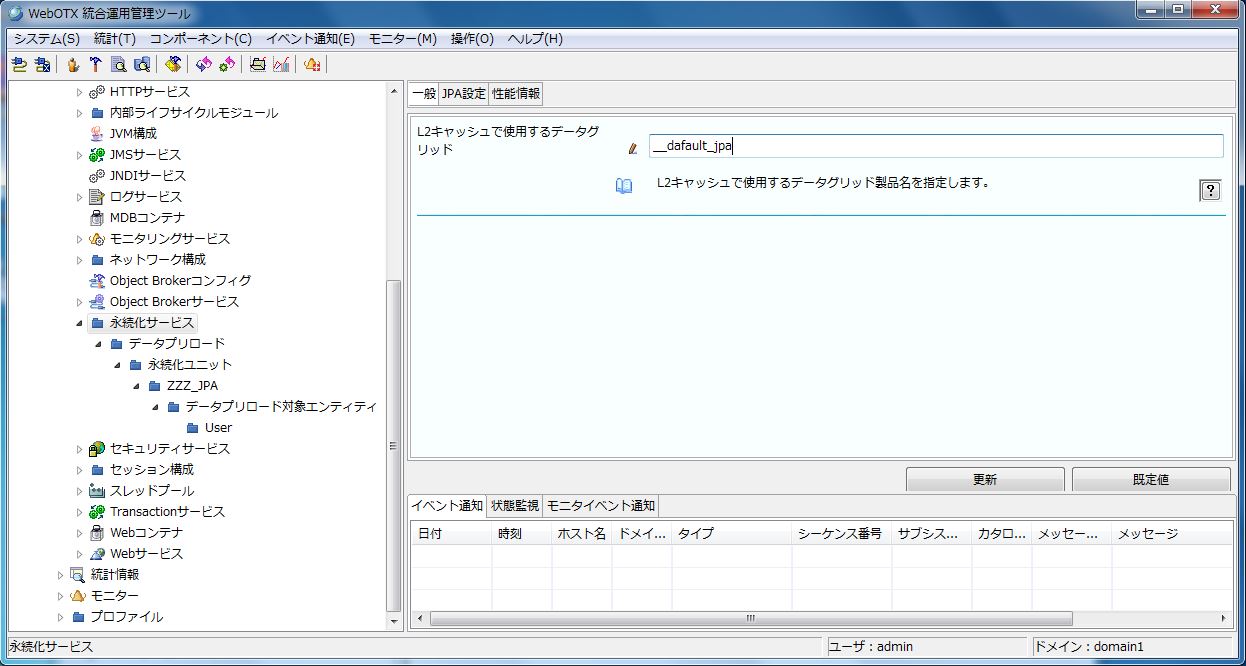This screenshot has height=666, width=1246.
Task: Click the question mark help icon
Action: (x=1210, y=191)
